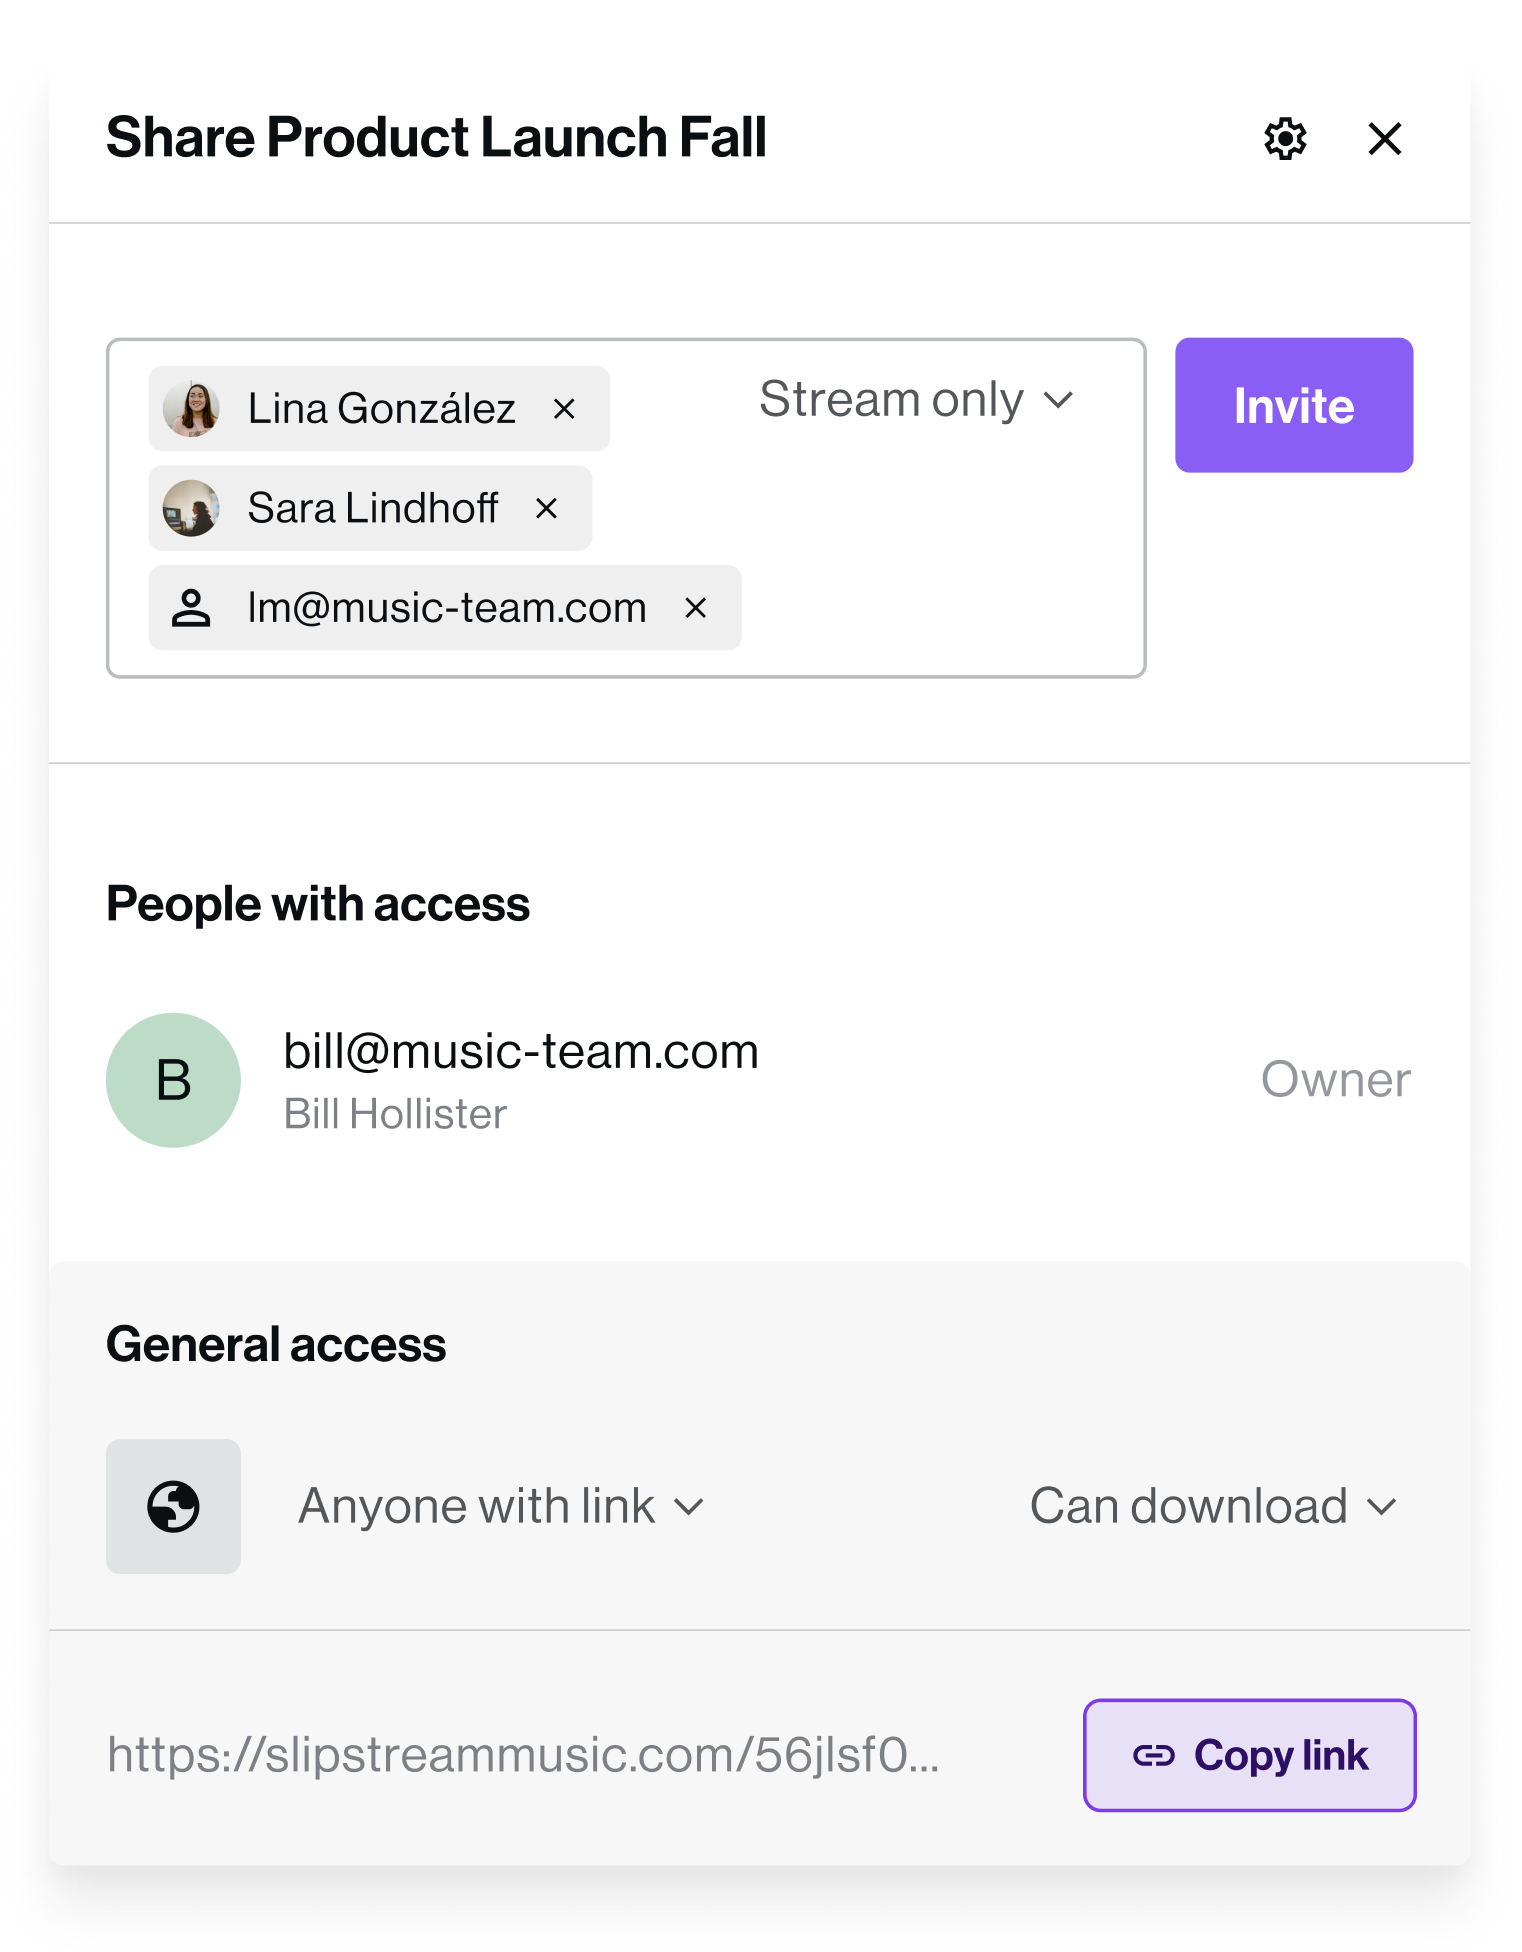This screenshot has height=1952, width=1522.
Task: Open the Stream only permission dropdown
Action: 915,400
